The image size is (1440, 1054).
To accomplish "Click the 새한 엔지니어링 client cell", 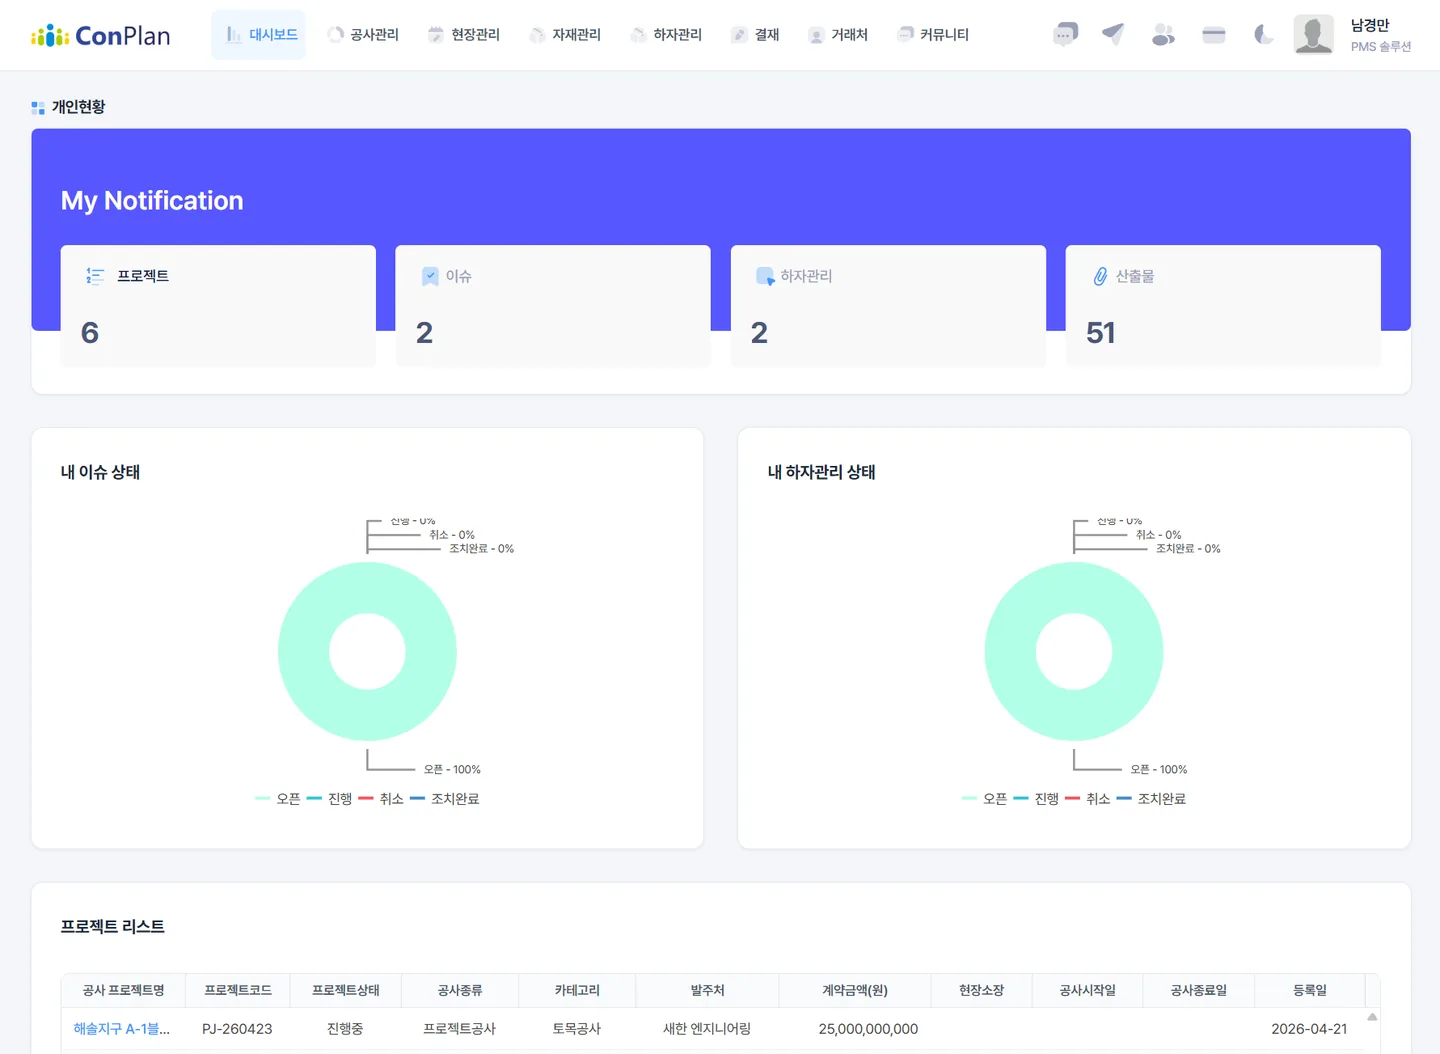I will click(x=707, y=1029).
